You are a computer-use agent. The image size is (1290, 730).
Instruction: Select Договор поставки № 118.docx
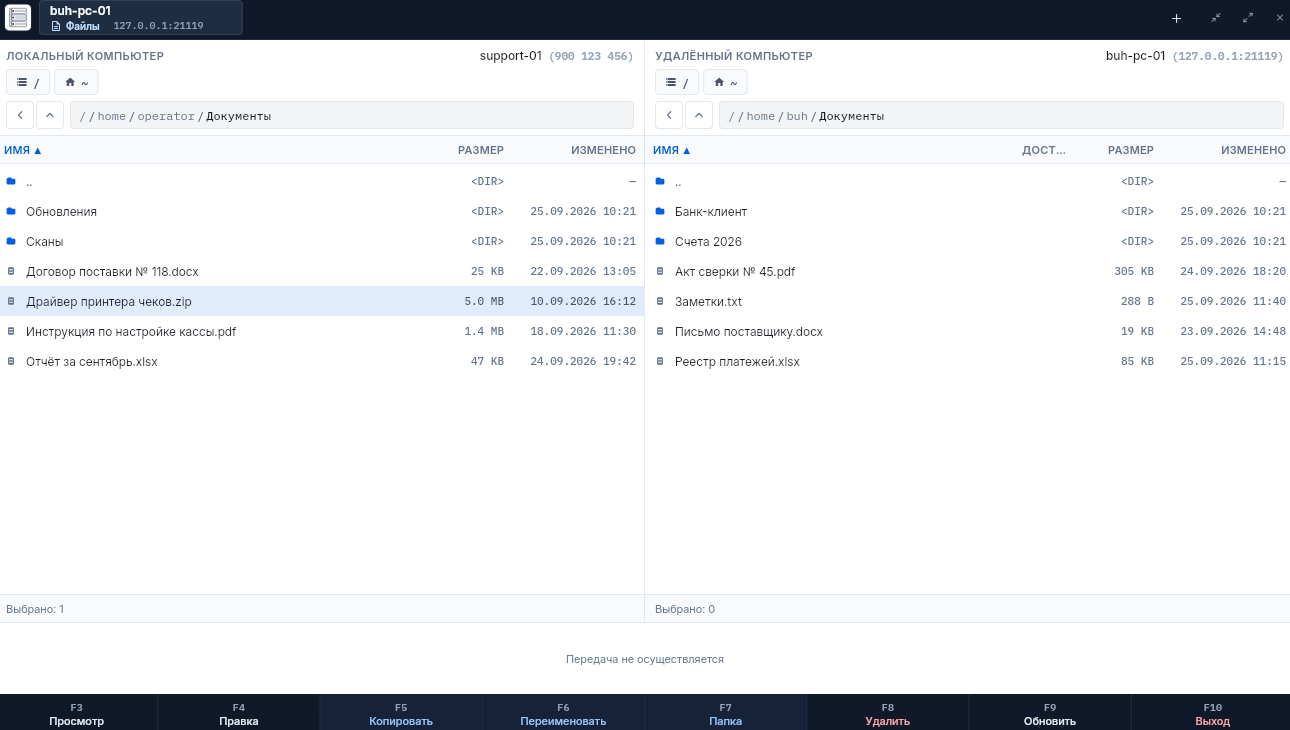(322, 271)
